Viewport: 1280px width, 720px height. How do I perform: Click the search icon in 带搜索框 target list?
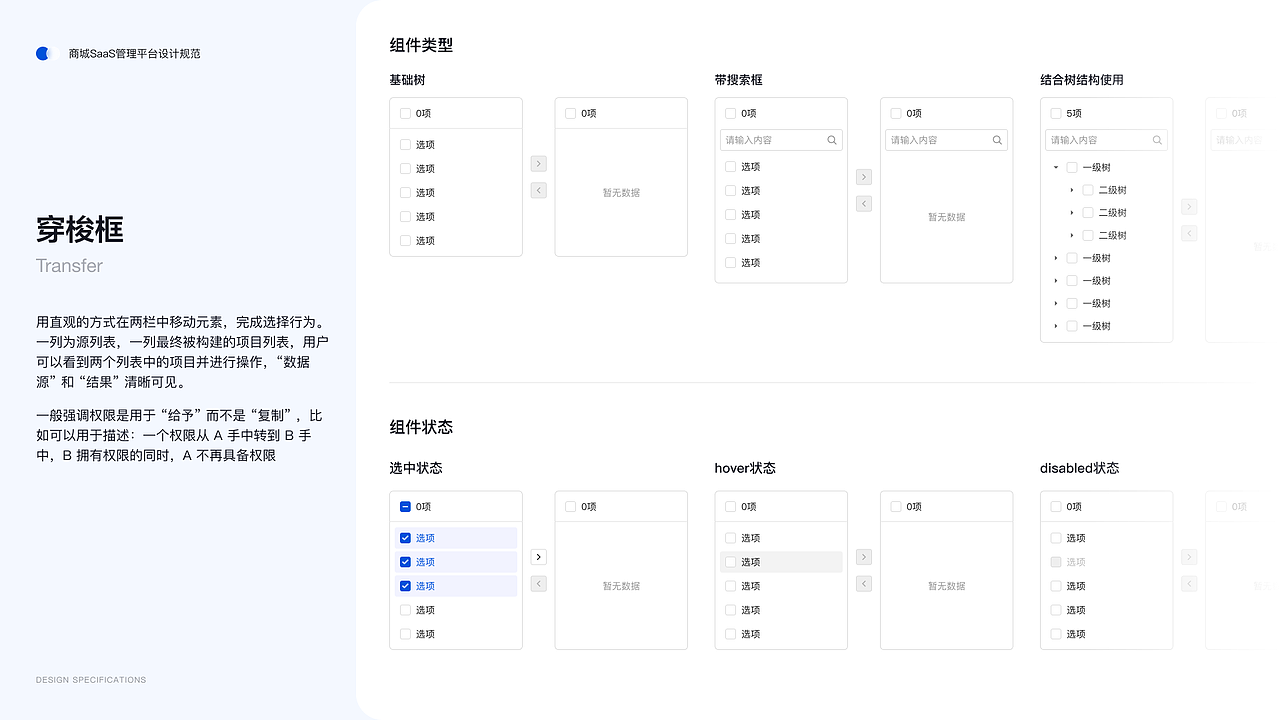[997, 140]
